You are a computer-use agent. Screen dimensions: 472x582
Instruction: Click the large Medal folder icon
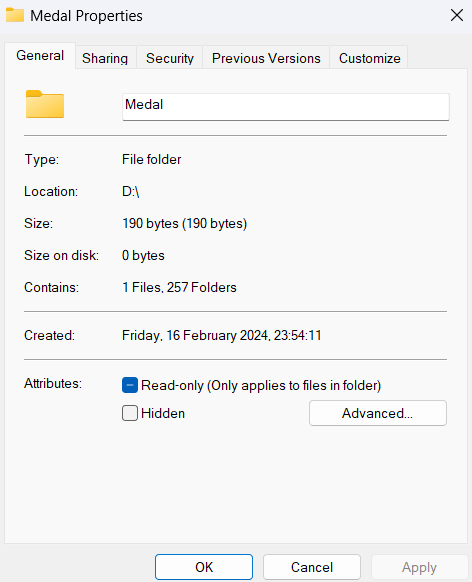45,104
